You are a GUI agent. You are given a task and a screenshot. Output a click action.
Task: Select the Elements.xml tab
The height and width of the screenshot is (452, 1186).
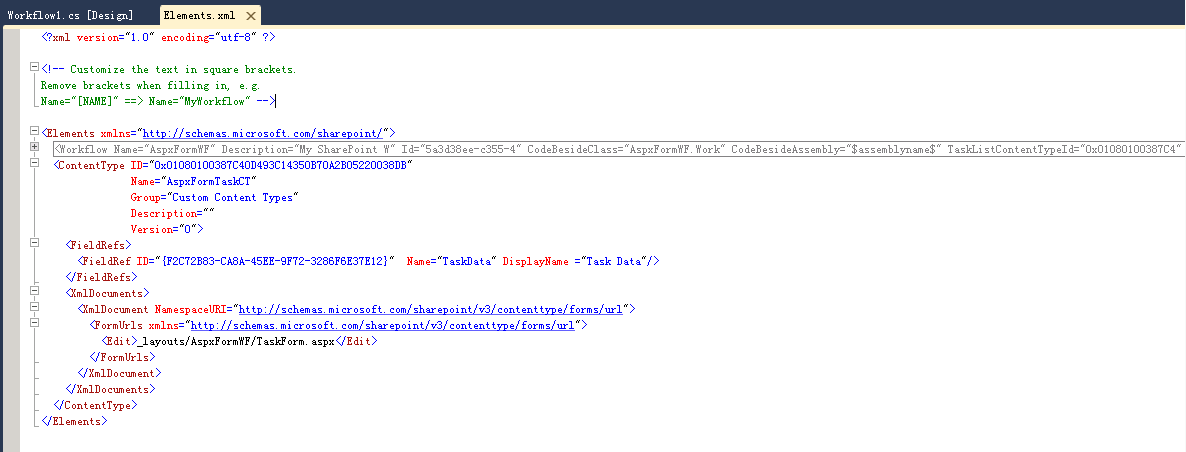point(199,15)
